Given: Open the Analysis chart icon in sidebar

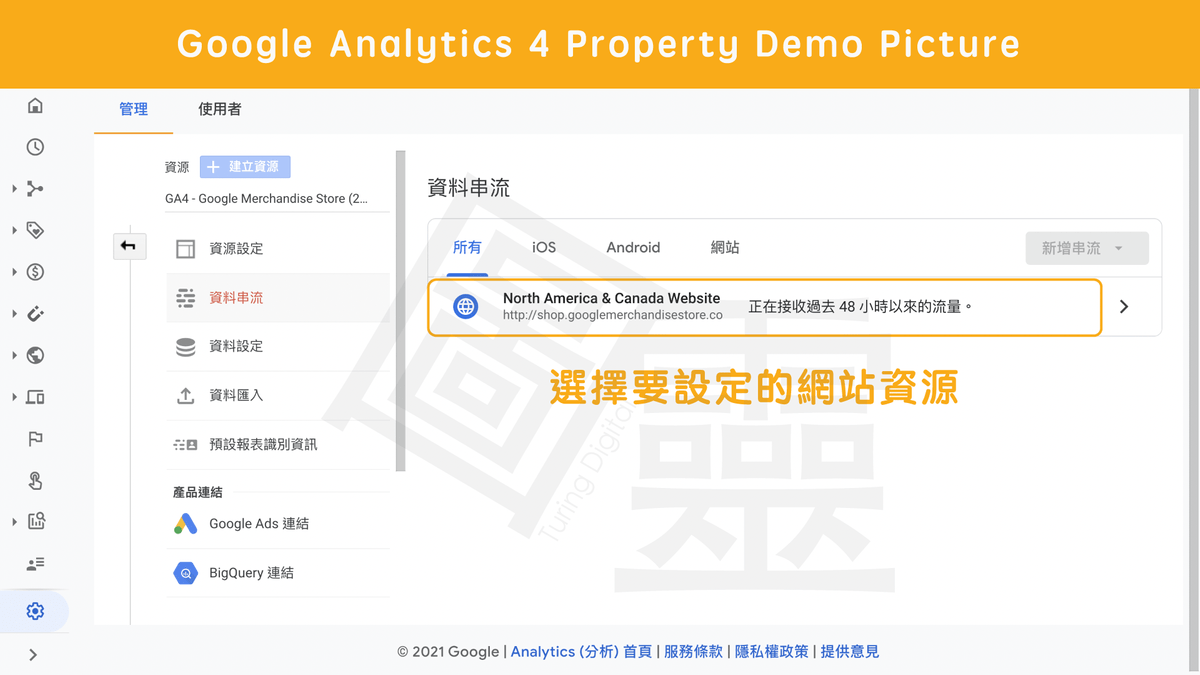Looking at the screenshot, I should coord(35,521).
